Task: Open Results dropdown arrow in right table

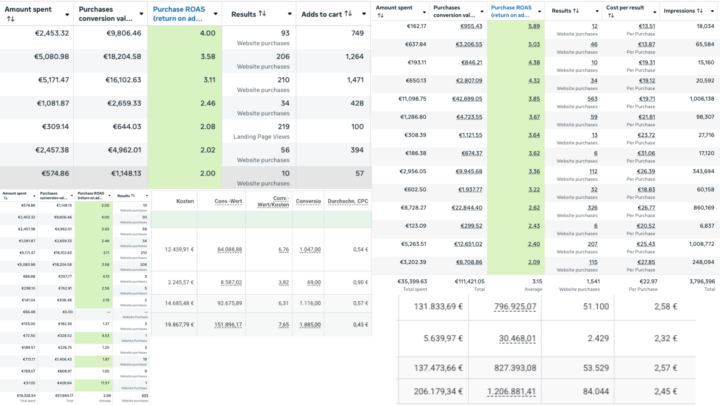Action: point(597,11)
